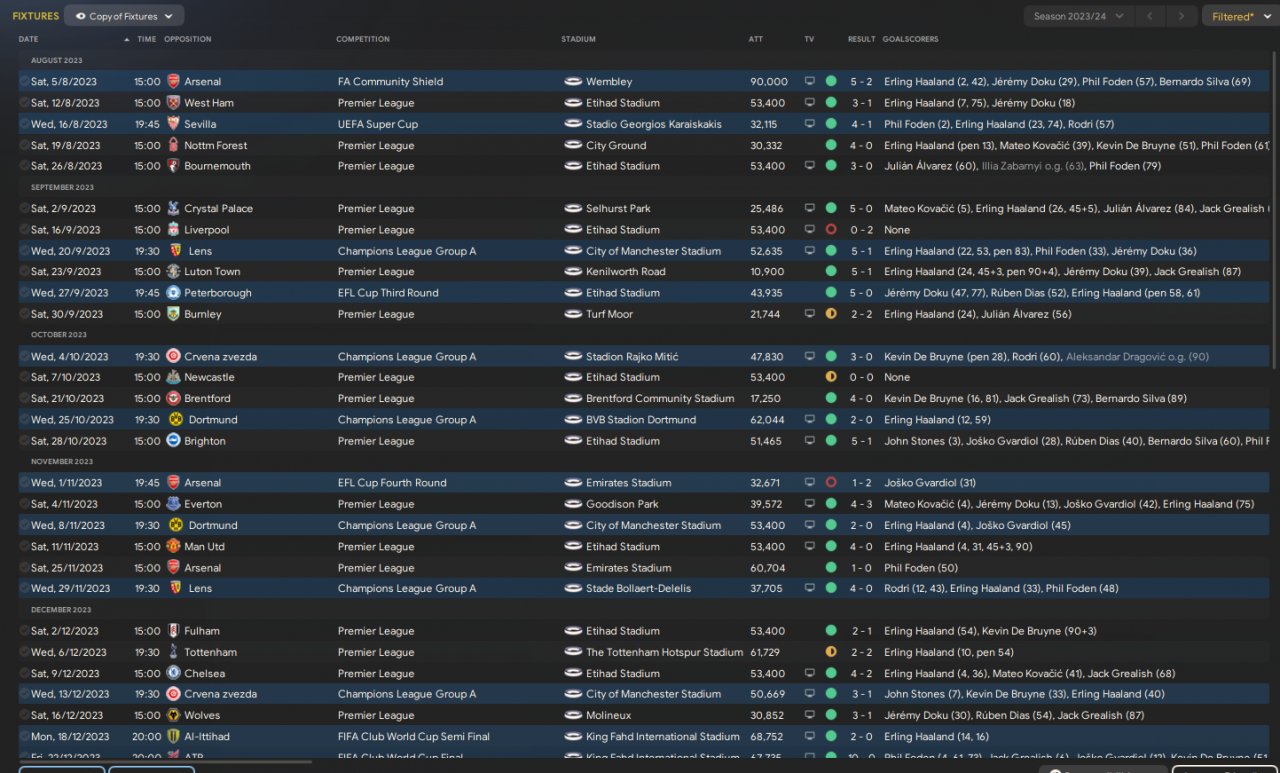The image size is (1280, 773).
Task: Click the EFL Cup Third Round competition name
Action: click(388, 293)
